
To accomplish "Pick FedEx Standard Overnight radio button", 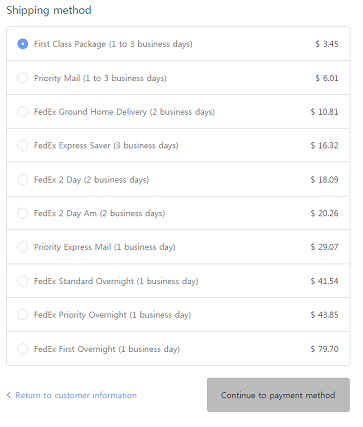I will click(23, 281).
